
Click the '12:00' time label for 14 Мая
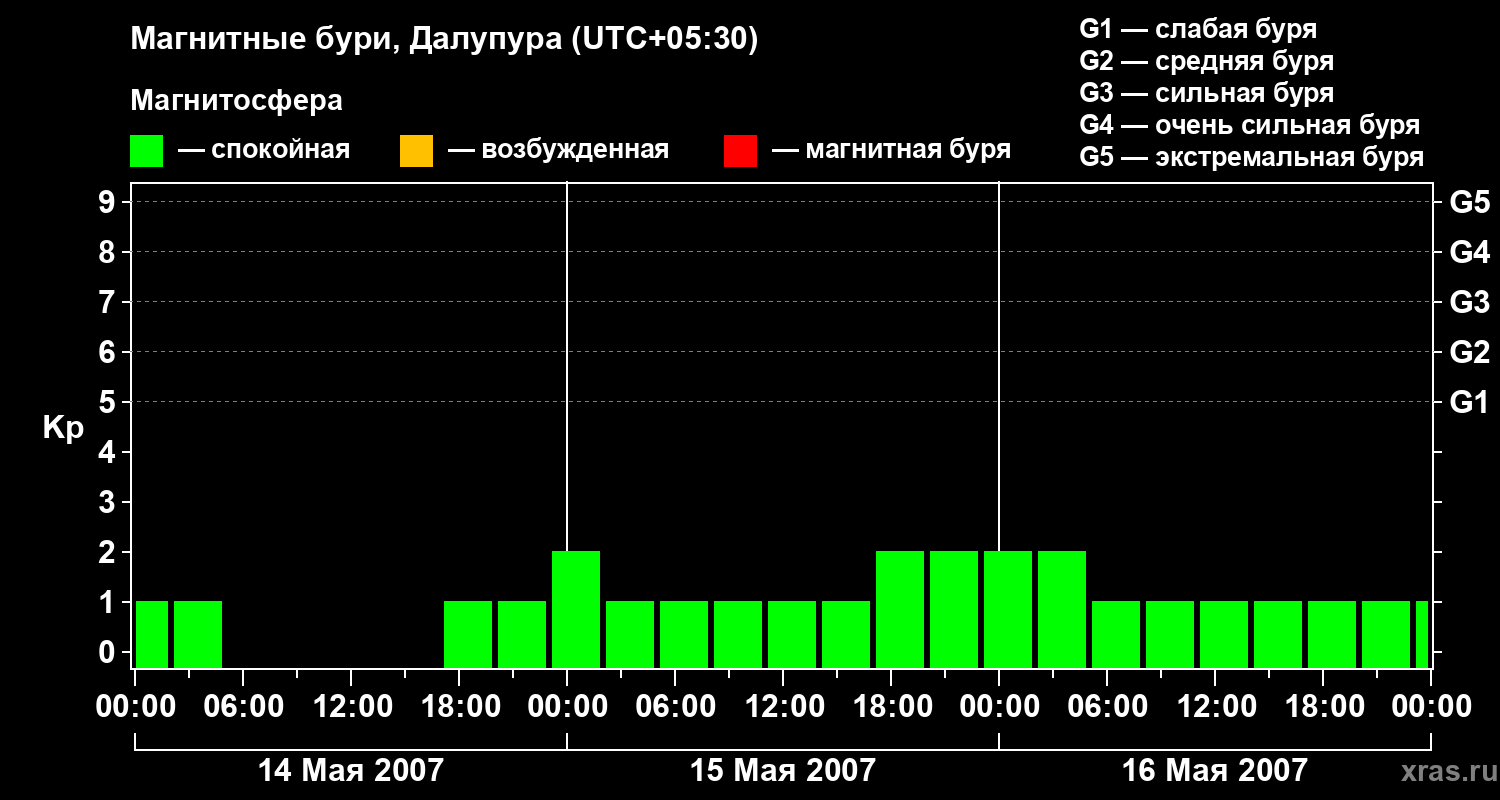351,706
